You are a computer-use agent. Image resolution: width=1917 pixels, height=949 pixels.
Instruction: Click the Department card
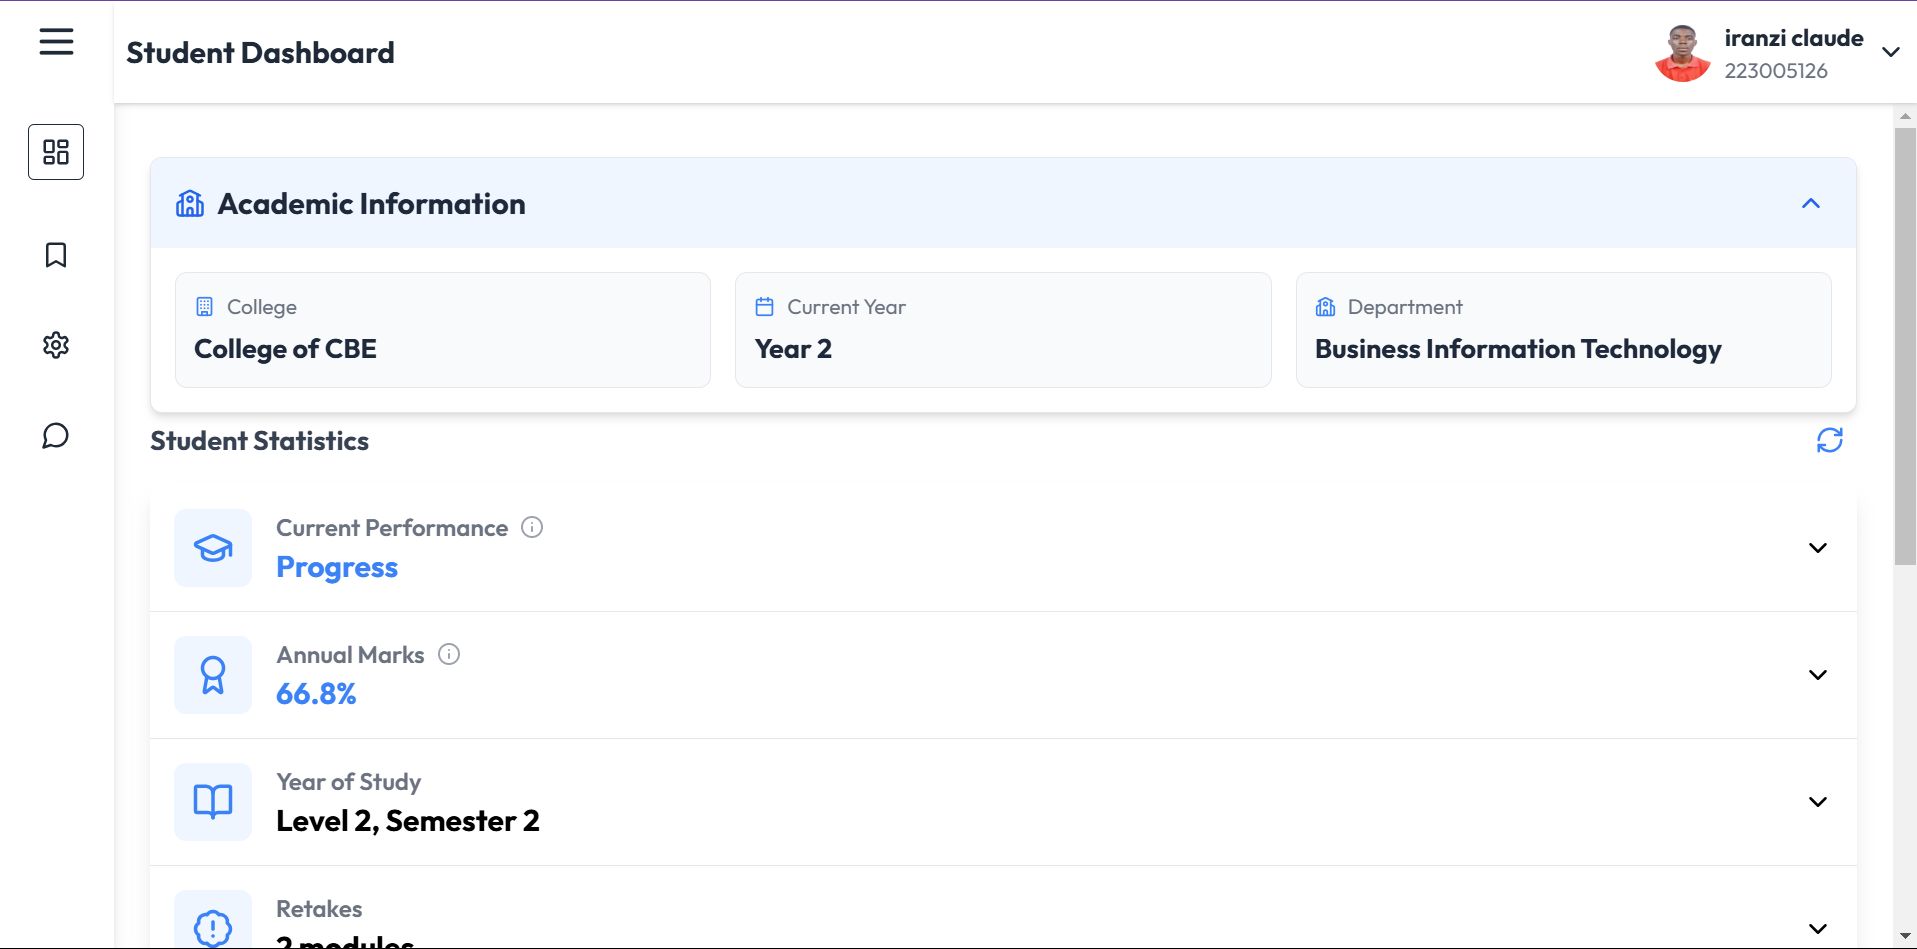point(1562,330)
